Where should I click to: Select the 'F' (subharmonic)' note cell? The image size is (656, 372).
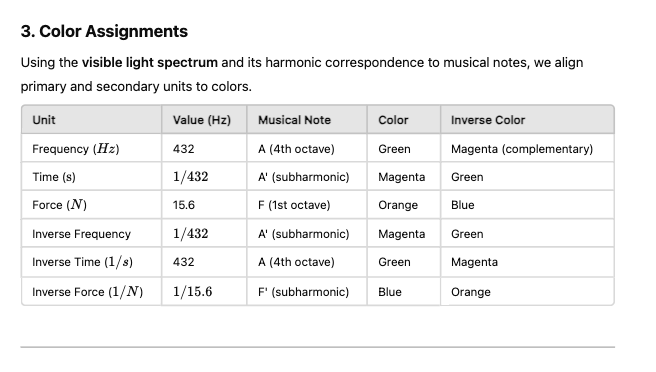[307, 292]
